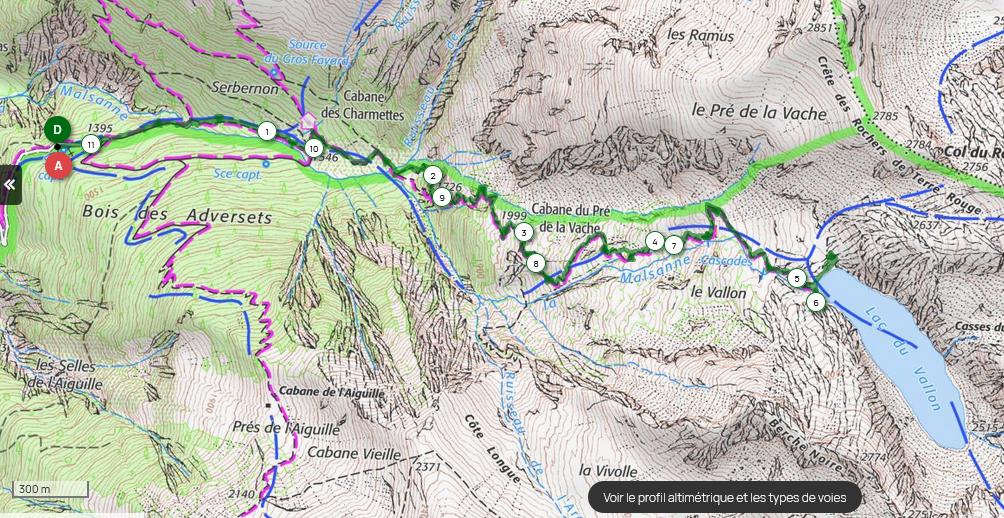The width and height of the screenshot is (1004, 518).
Task: Select waypoint marker 7 on the route
Action: (x=673, y=245)
